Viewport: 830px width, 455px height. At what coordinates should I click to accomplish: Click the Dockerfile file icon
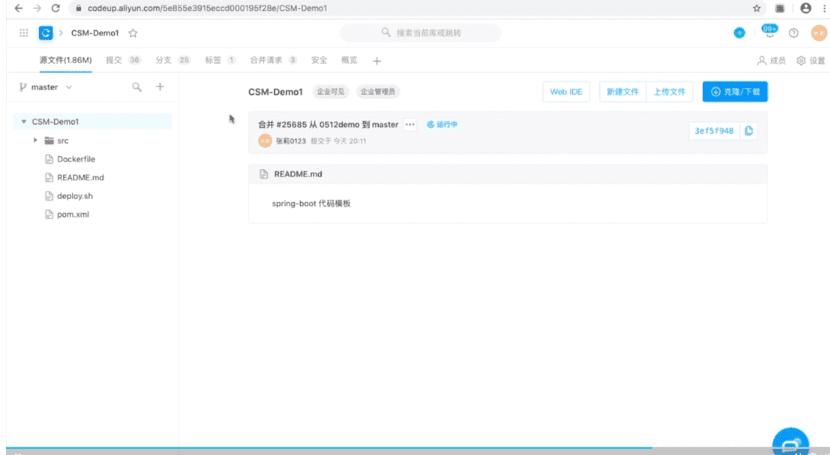click(49, 159)
